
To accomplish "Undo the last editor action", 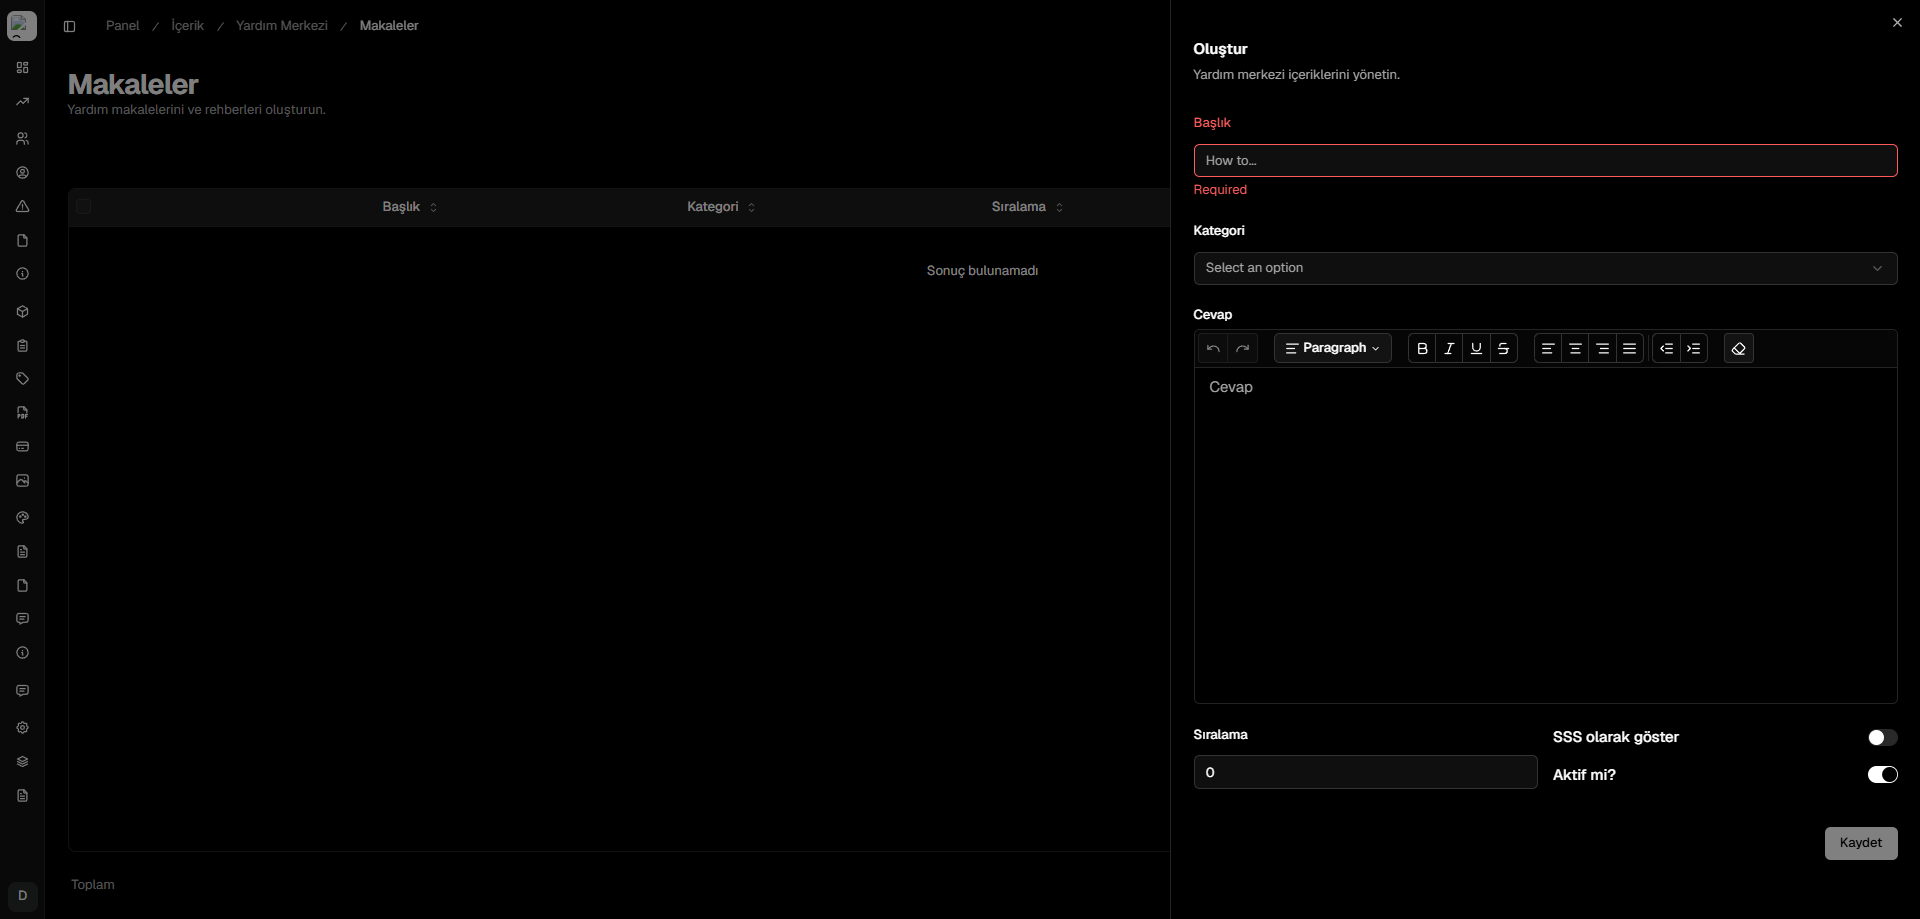I will [1213, 348].
